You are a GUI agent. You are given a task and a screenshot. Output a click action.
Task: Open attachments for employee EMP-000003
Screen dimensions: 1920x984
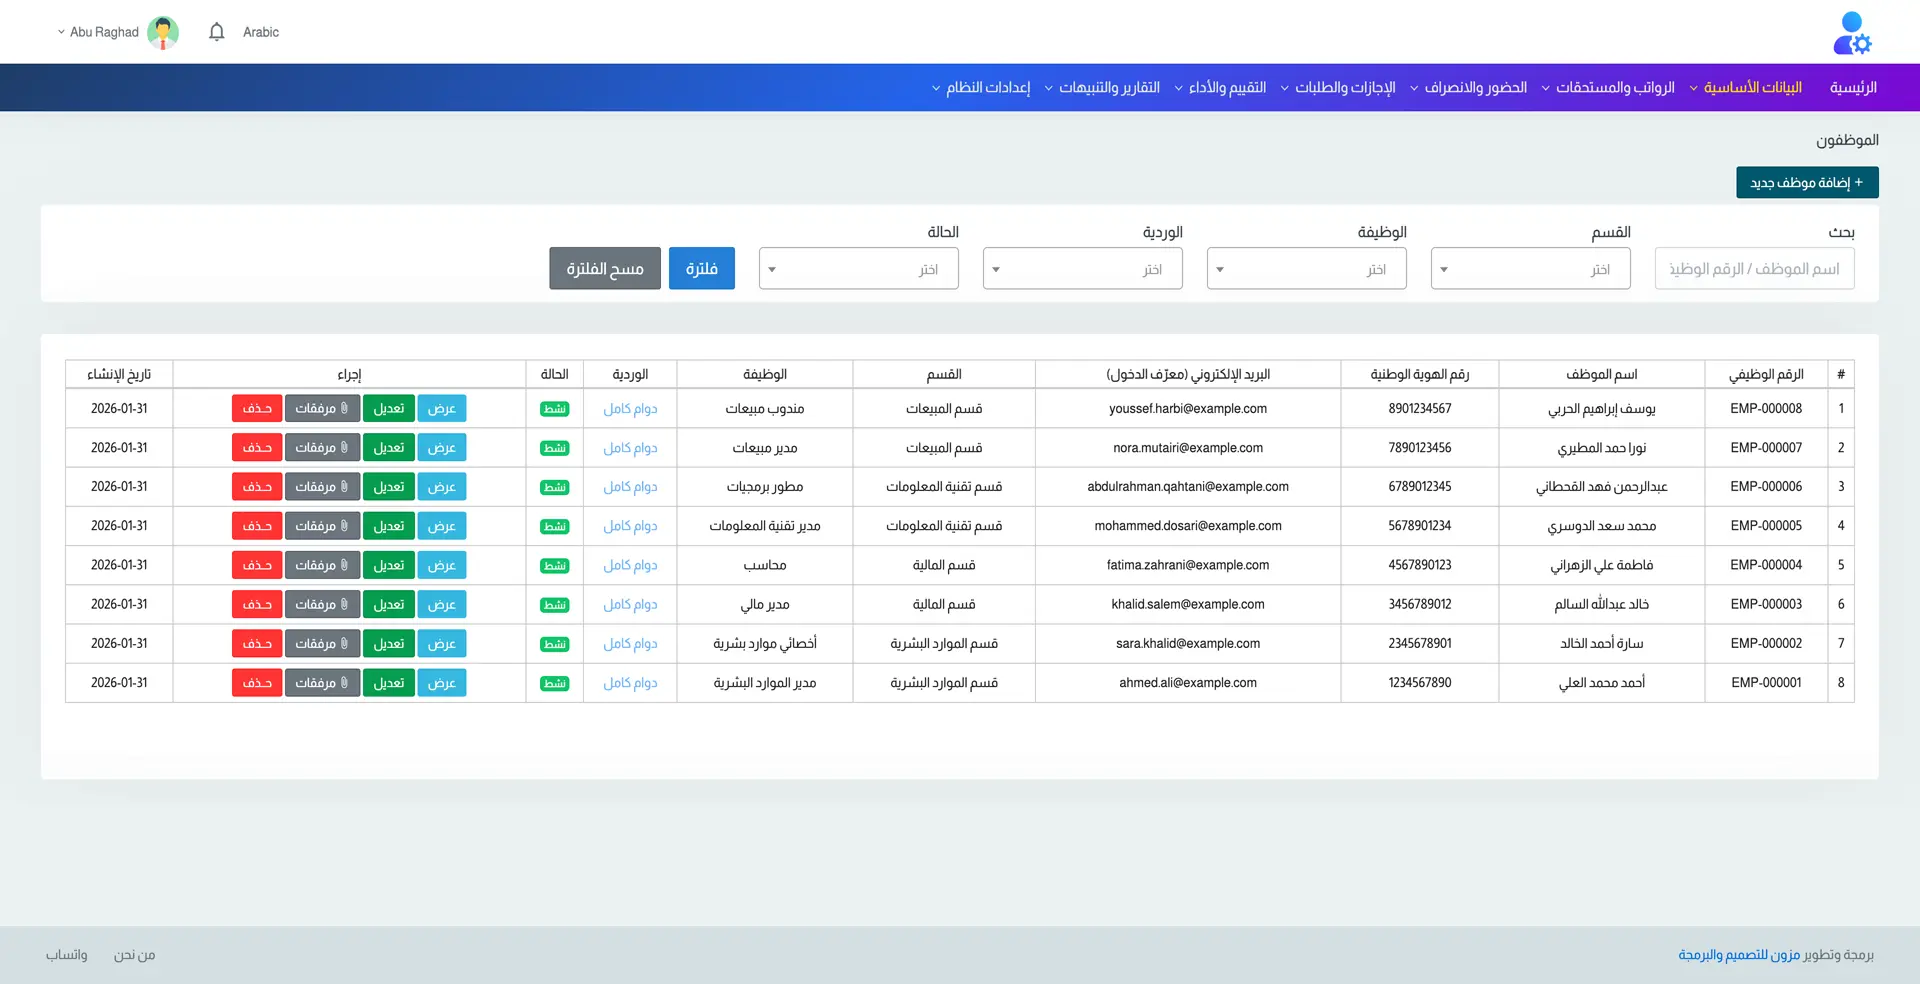pos(321,604)
